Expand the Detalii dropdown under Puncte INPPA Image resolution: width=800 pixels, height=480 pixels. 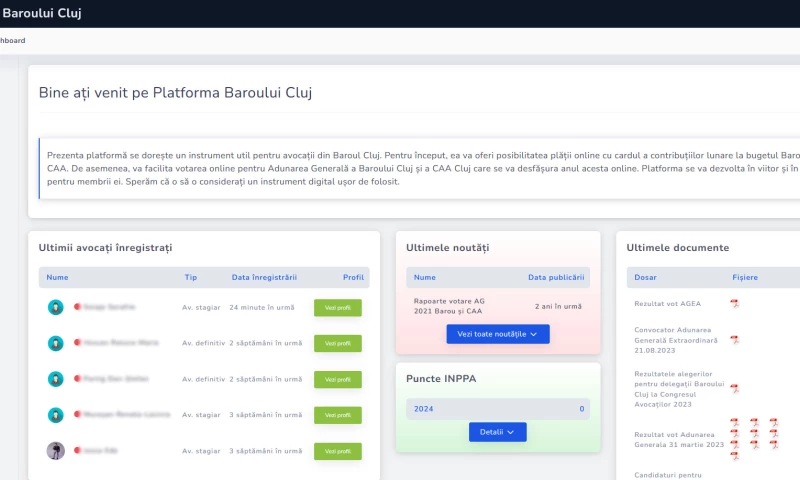(x=497, y=432)
